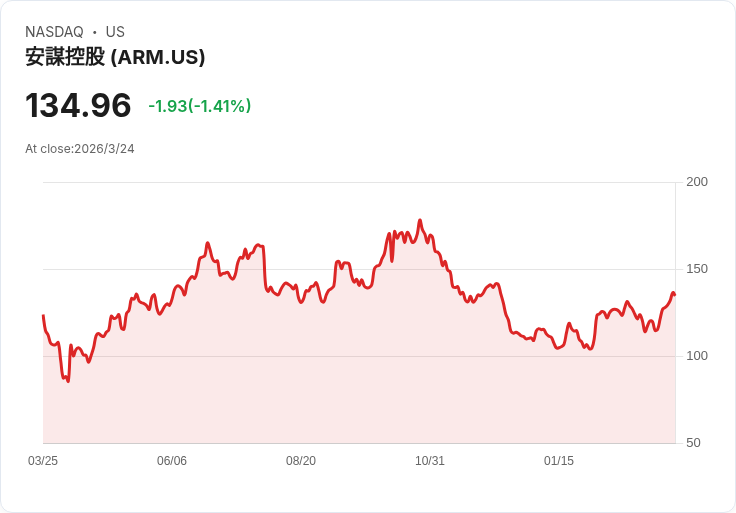Select the 03/25 date on the x-axis
Viewport: 736px width, 513px height.
tap(43, 461)
